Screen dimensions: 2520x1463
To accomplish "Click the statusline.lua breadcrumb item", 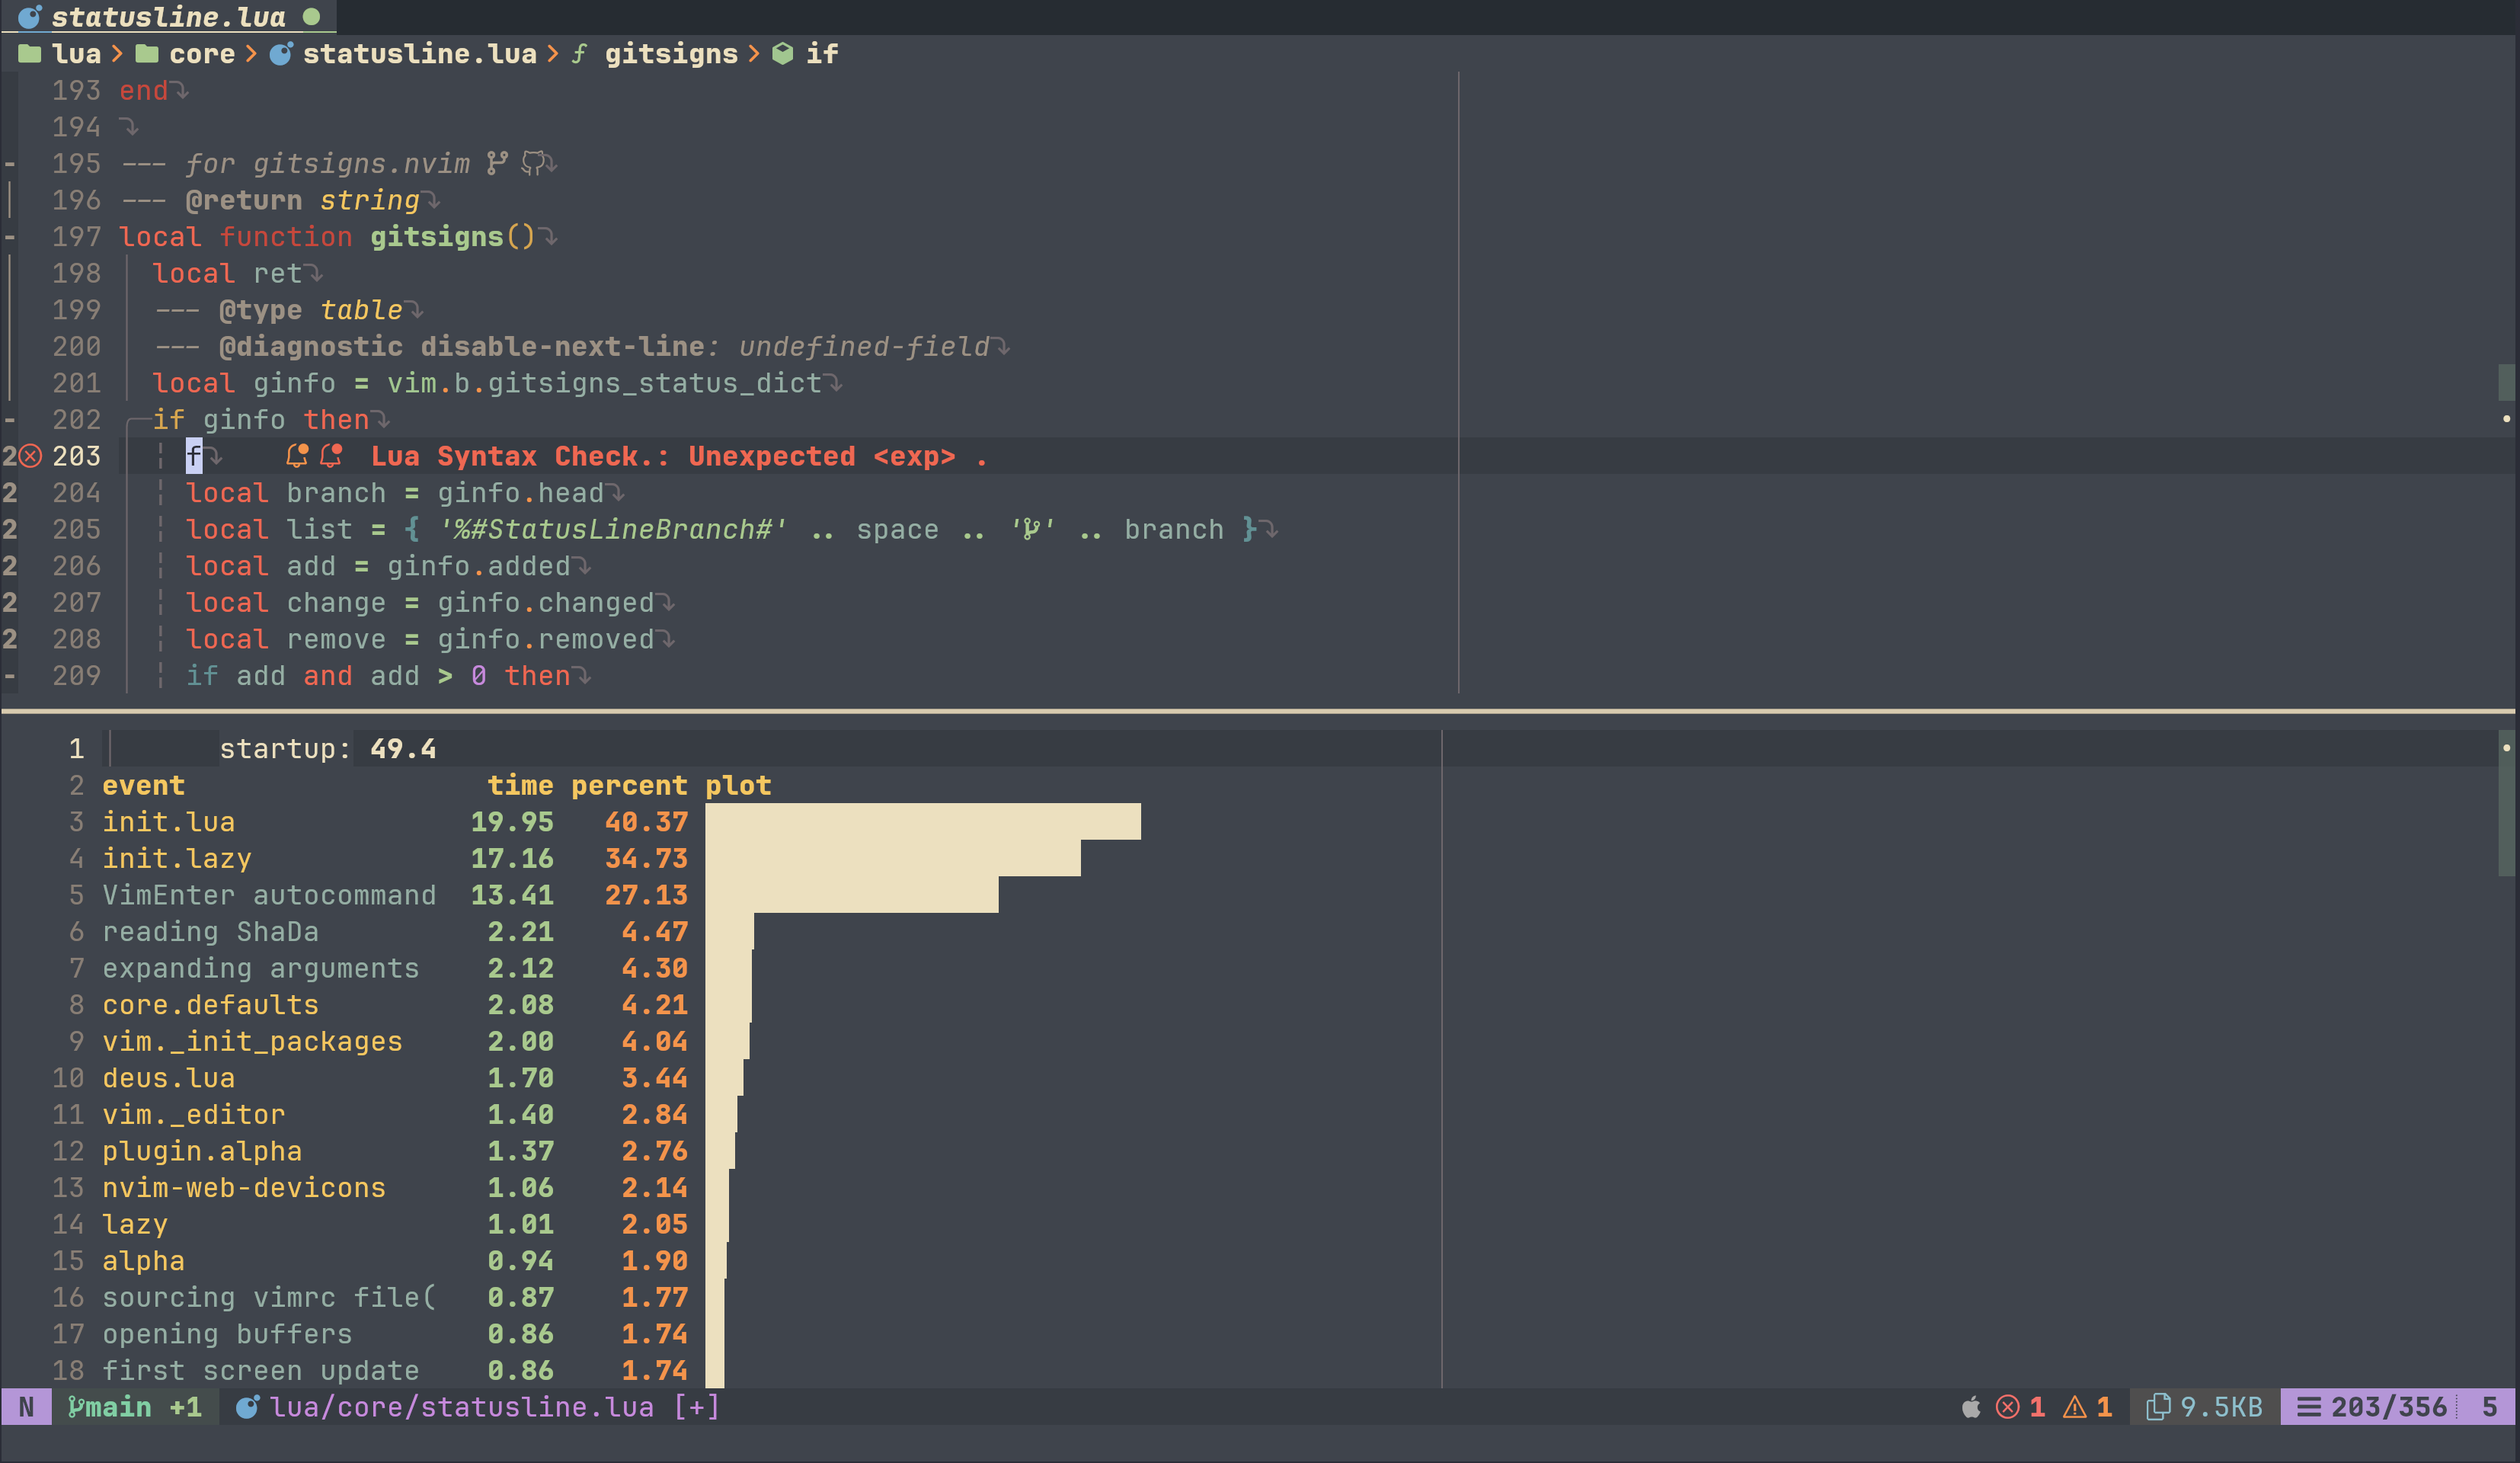I will click(x=419, y=54).
